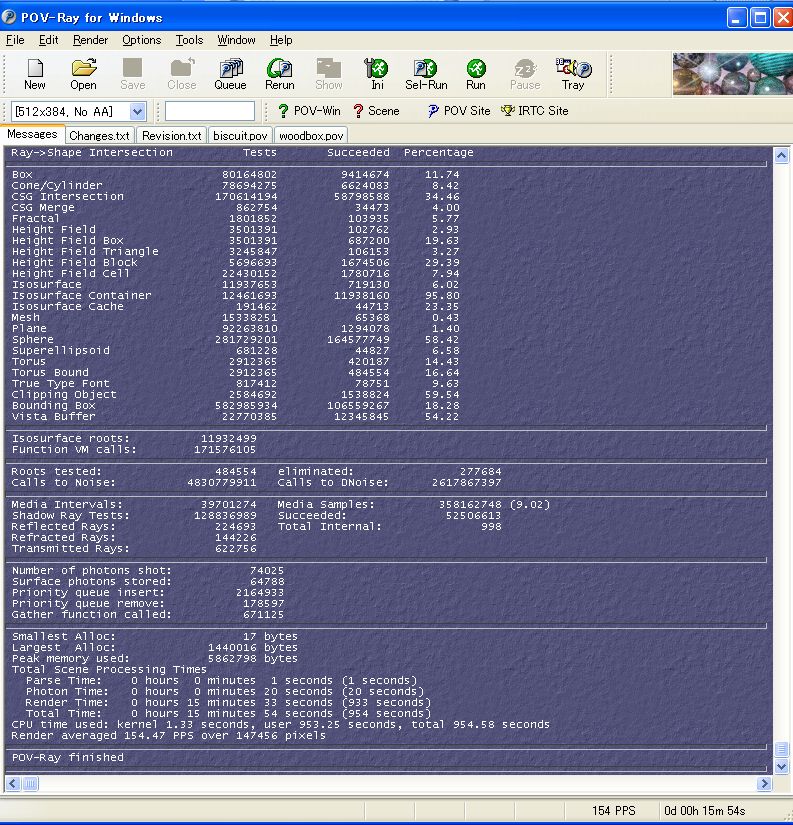Image resolution: width=793 pixels, height=825 pixels.
Task: Click the 'Isosurface Container' row
Action: [235, 295]
